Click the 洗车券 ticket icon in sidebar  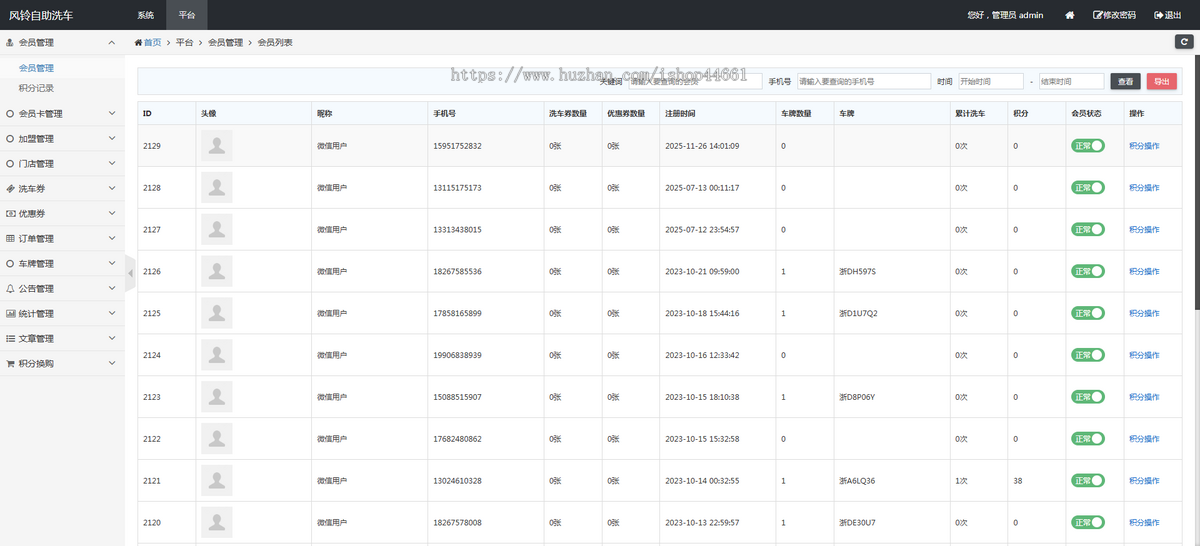click(x=10, y=188)
